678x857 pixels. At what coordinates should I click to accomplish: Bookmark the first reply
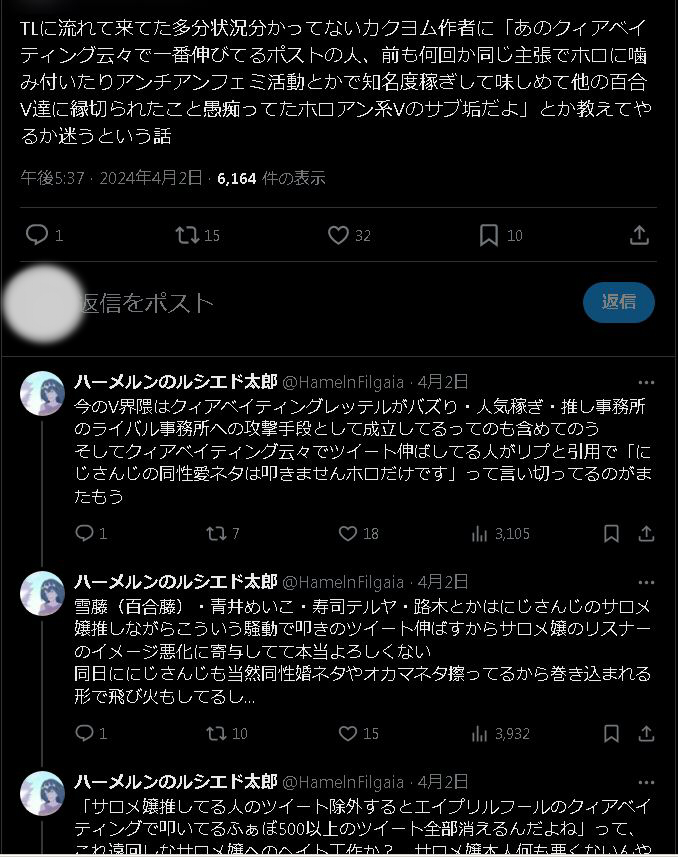click(611, 533)
